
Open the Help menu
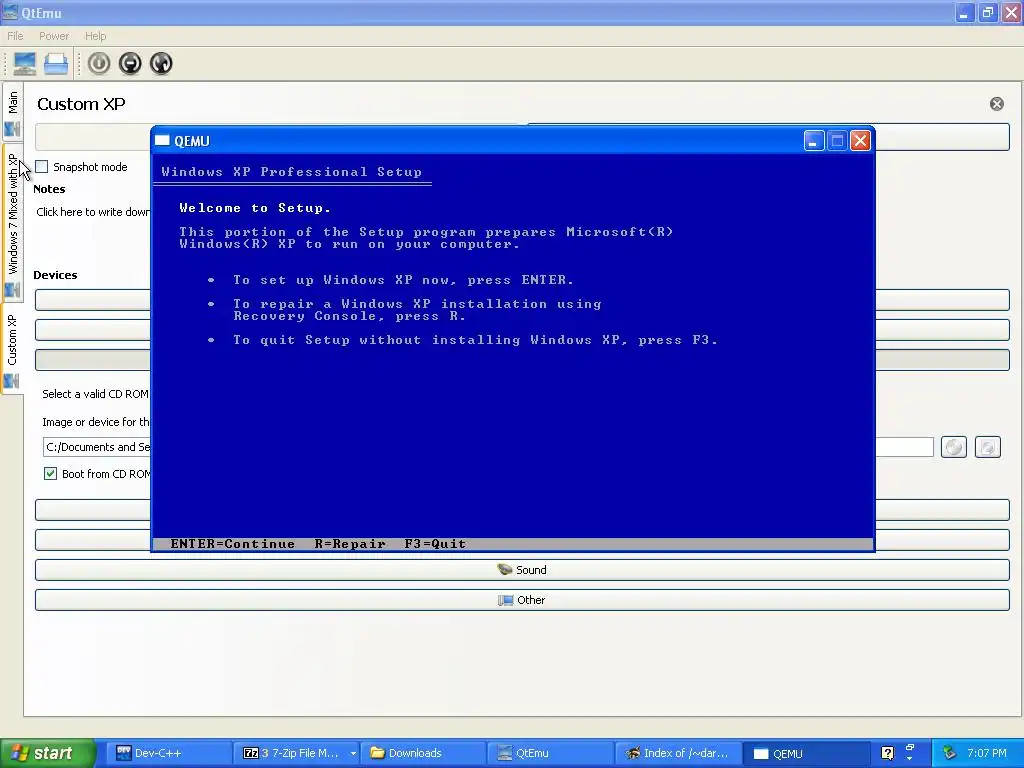pyautogui.click(x=95, y=36)
